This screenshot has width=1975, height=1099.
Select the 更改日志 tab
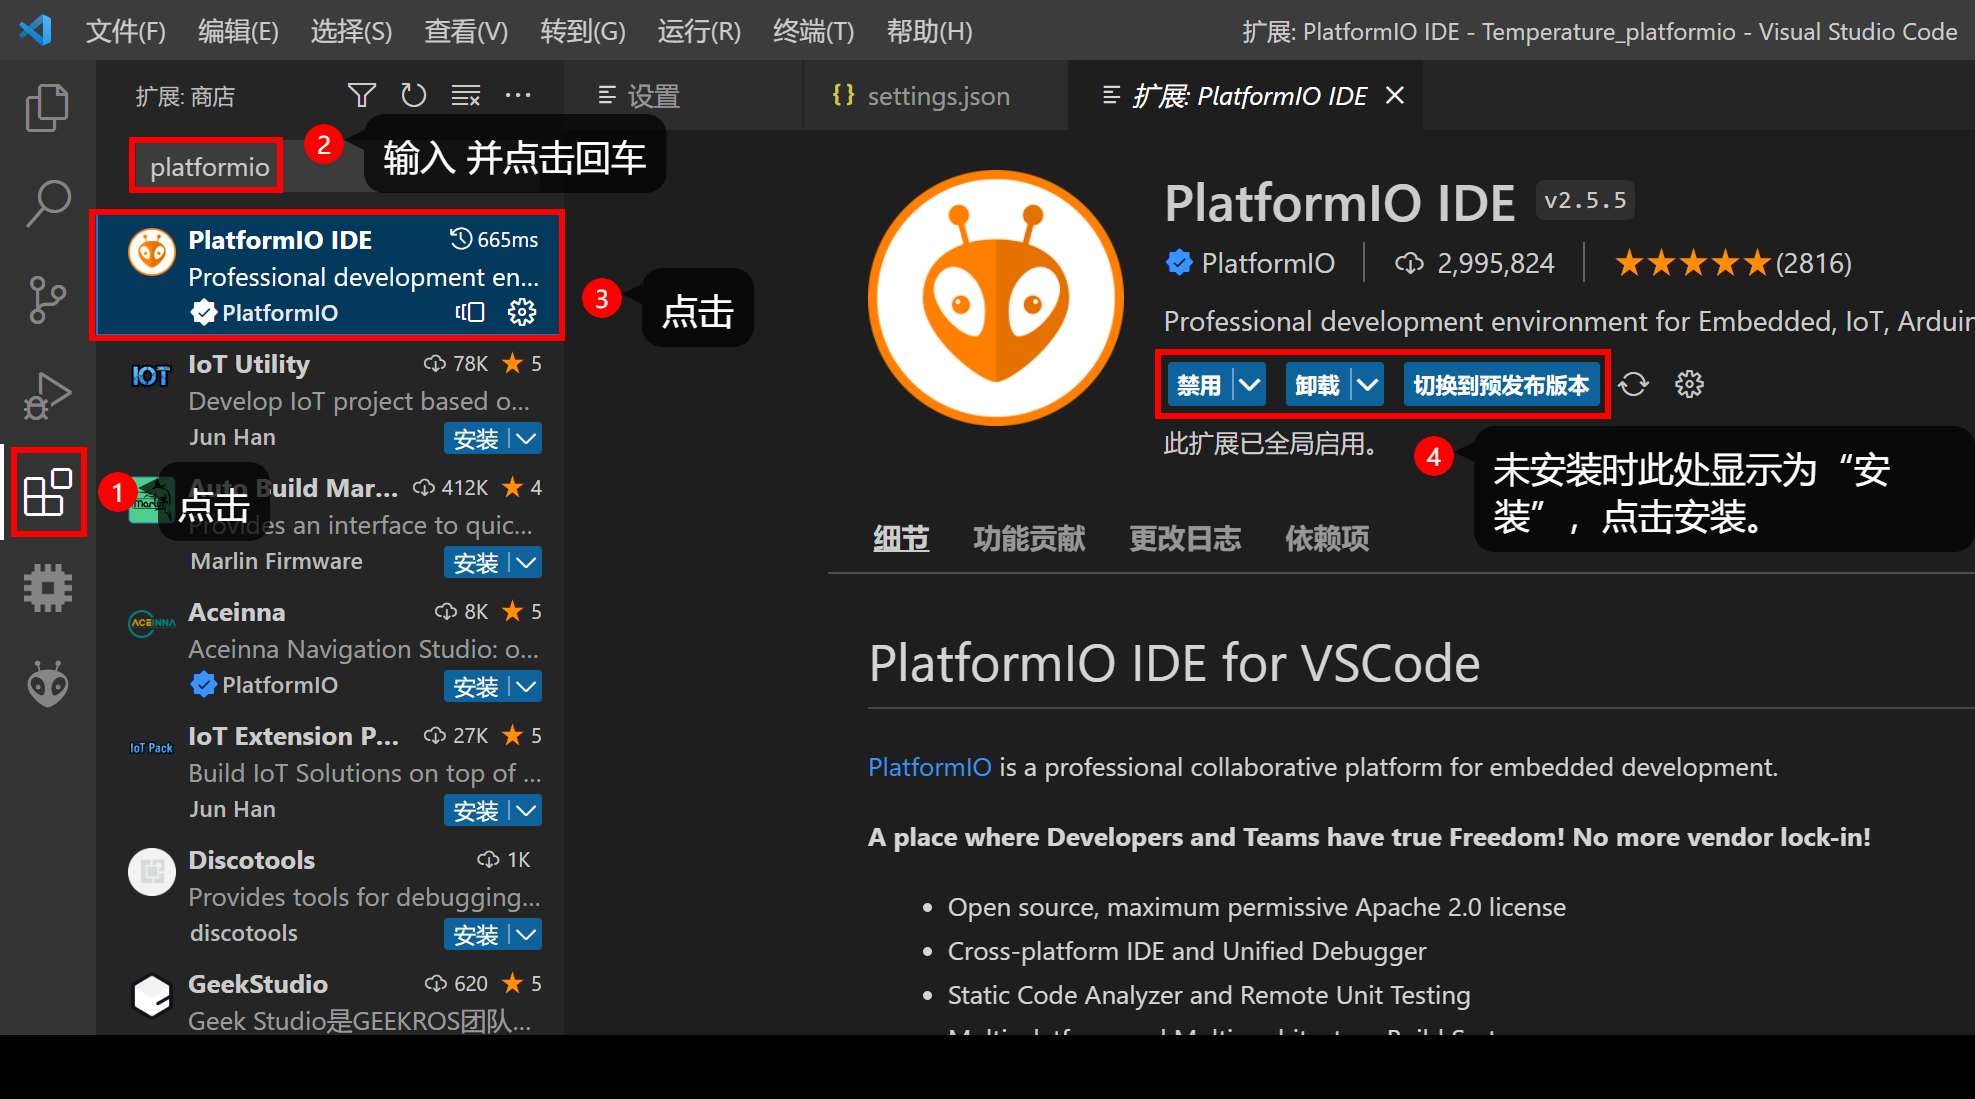point(1185,538)
